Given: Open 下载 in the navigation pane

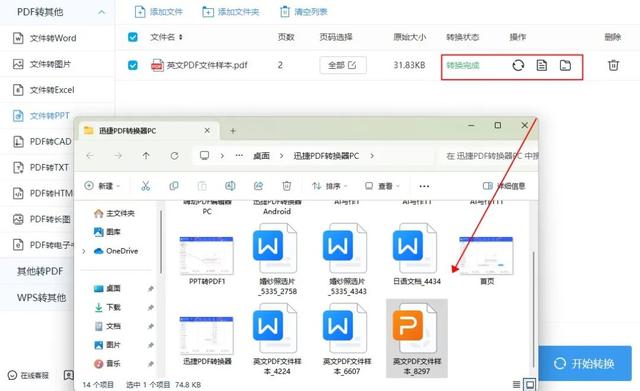Looking at the screenshot, I should (107, 307).
